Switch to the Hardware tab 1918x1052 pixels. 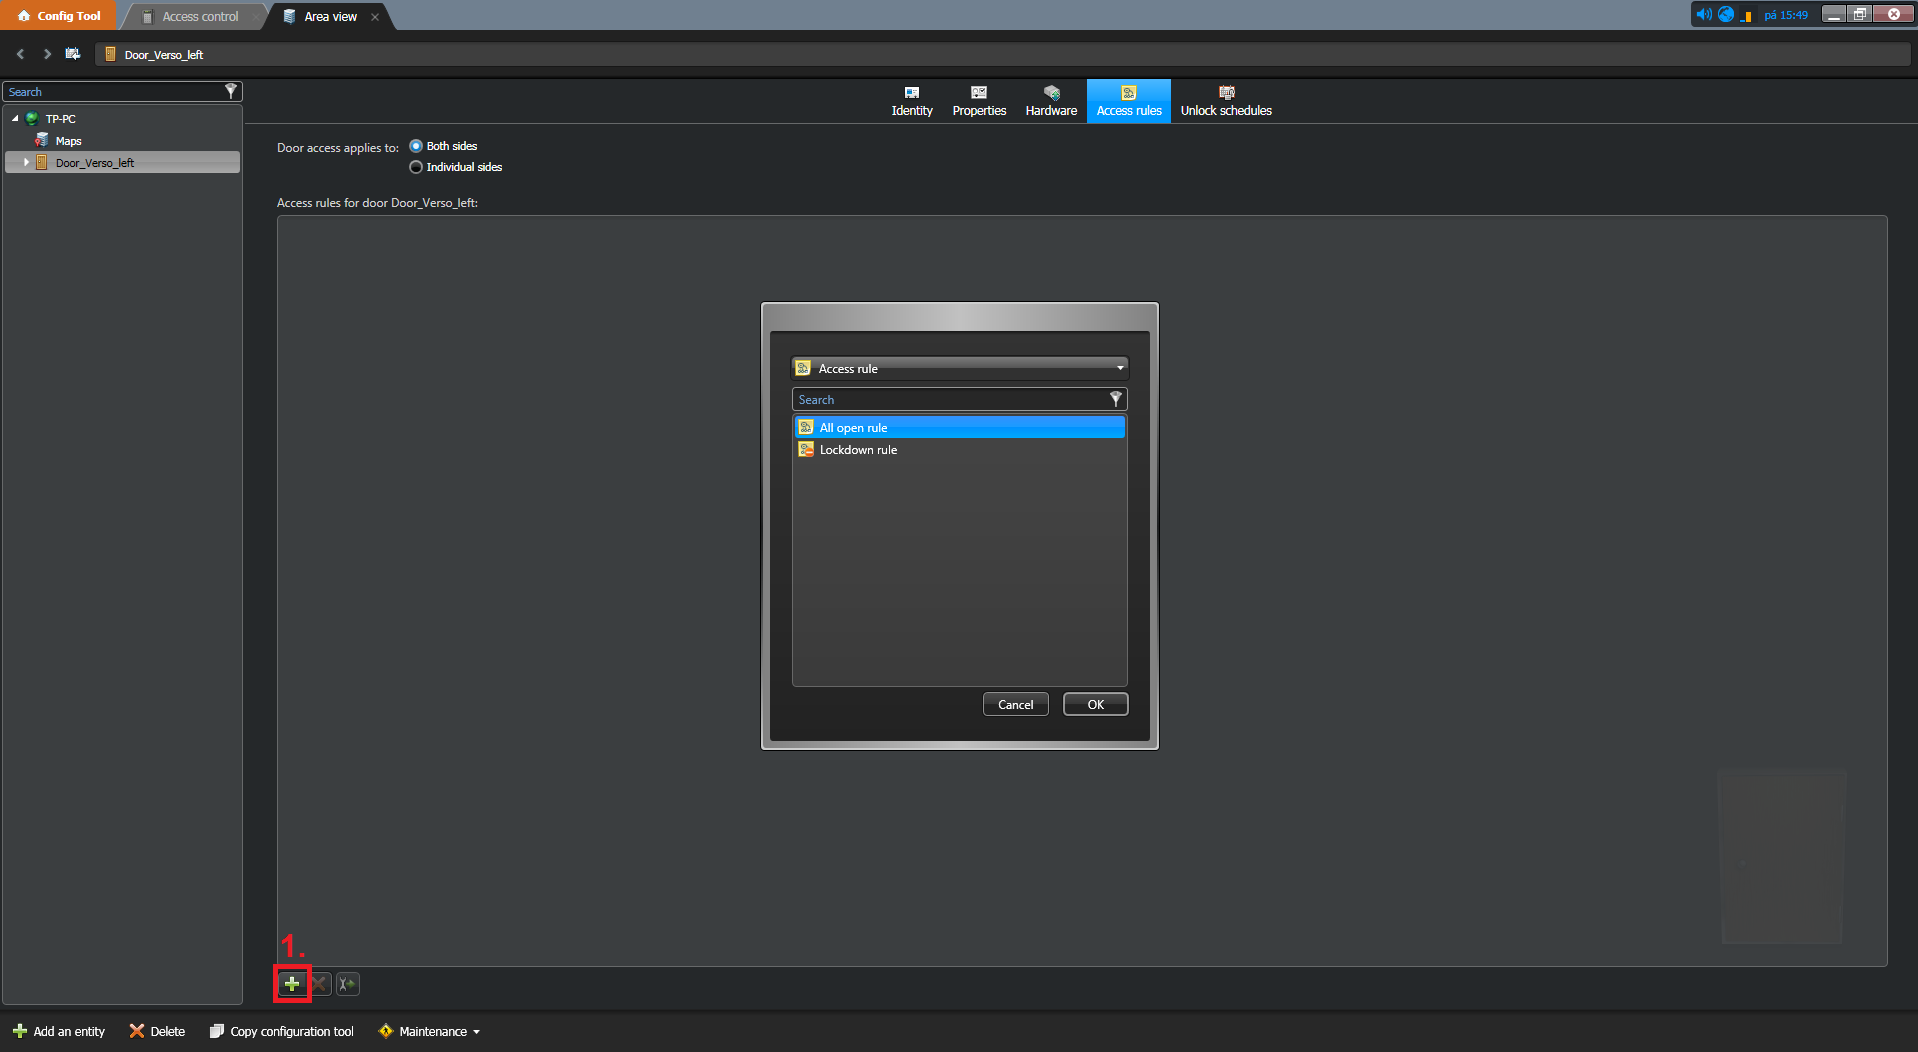tap(1051, 101)
